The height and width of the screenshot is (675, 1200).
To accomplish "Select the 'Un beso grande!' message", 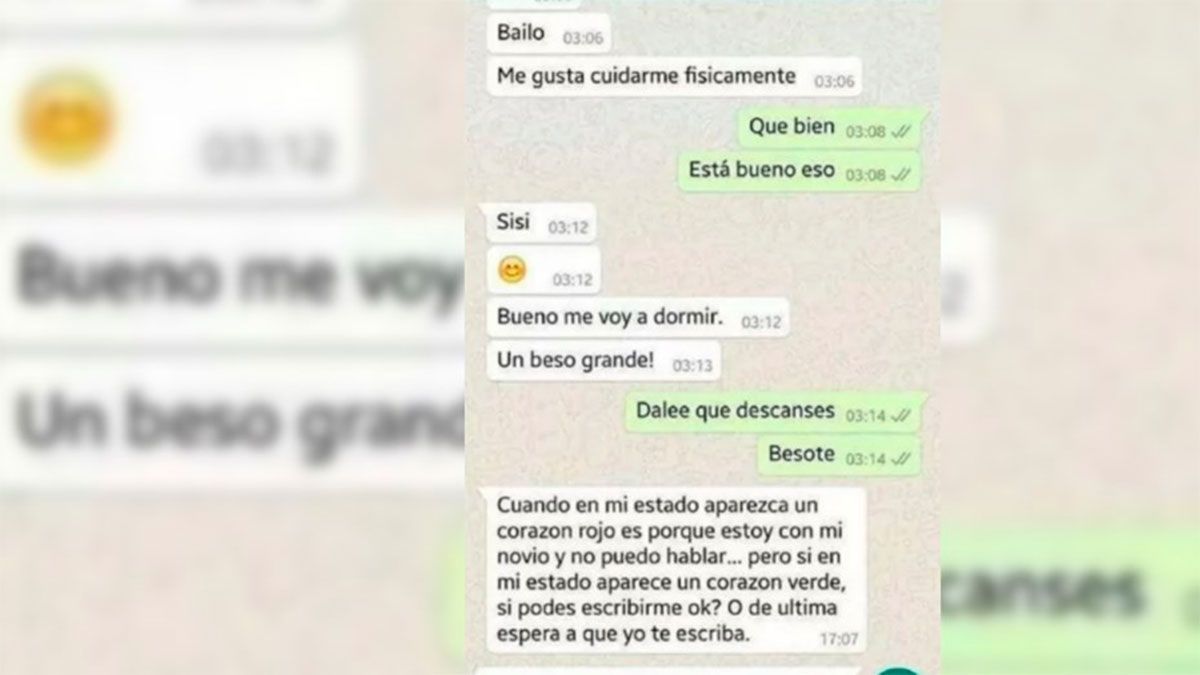I will [x=603, y=361].
